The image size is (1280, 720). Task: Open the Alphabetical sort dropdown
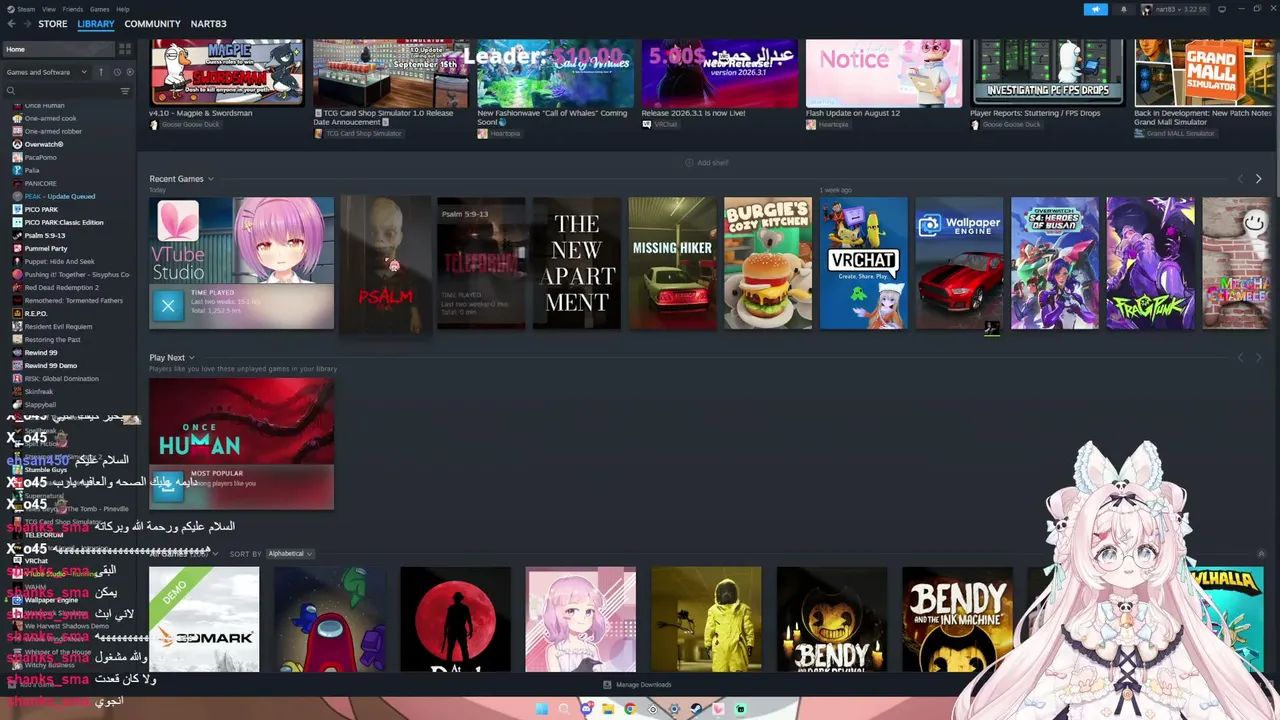pyautogui.click(x=290, y=553)
